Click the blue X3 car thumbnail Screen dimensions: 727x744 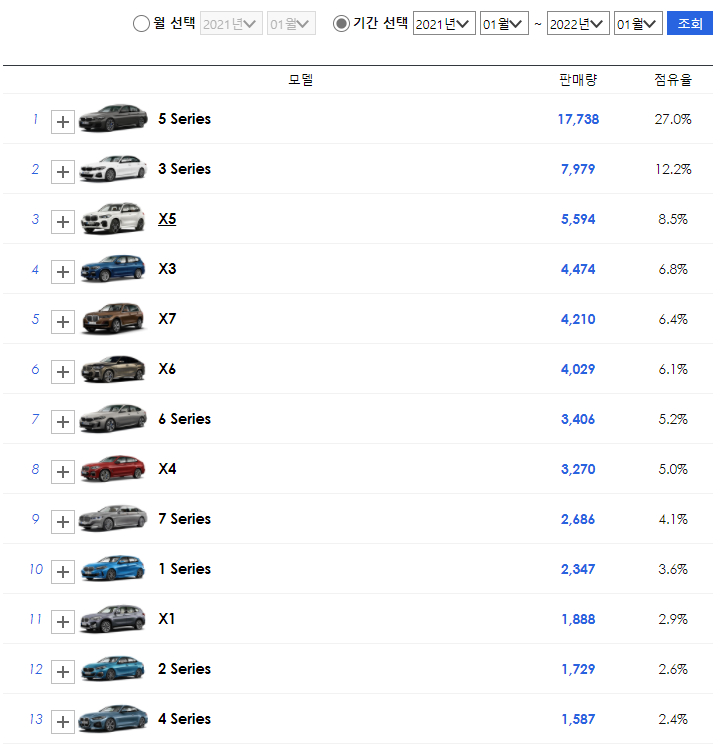coord(113,268)
